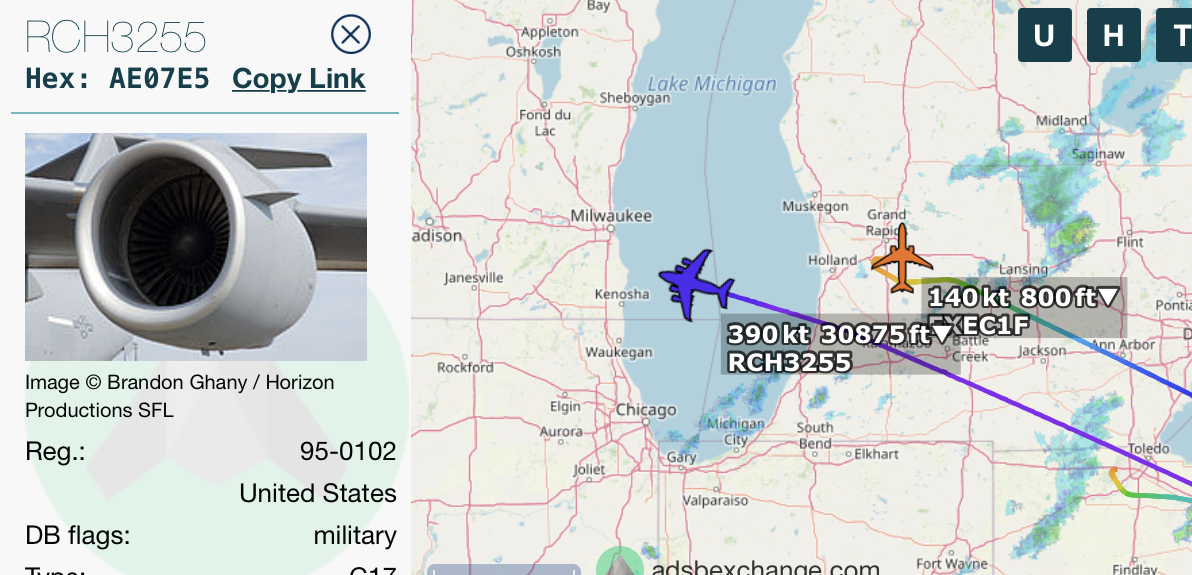Image resolution: width=1192 pixels, height=575 pixels.
Task: Toggle the T button at top right
Action: [1175, 35]
